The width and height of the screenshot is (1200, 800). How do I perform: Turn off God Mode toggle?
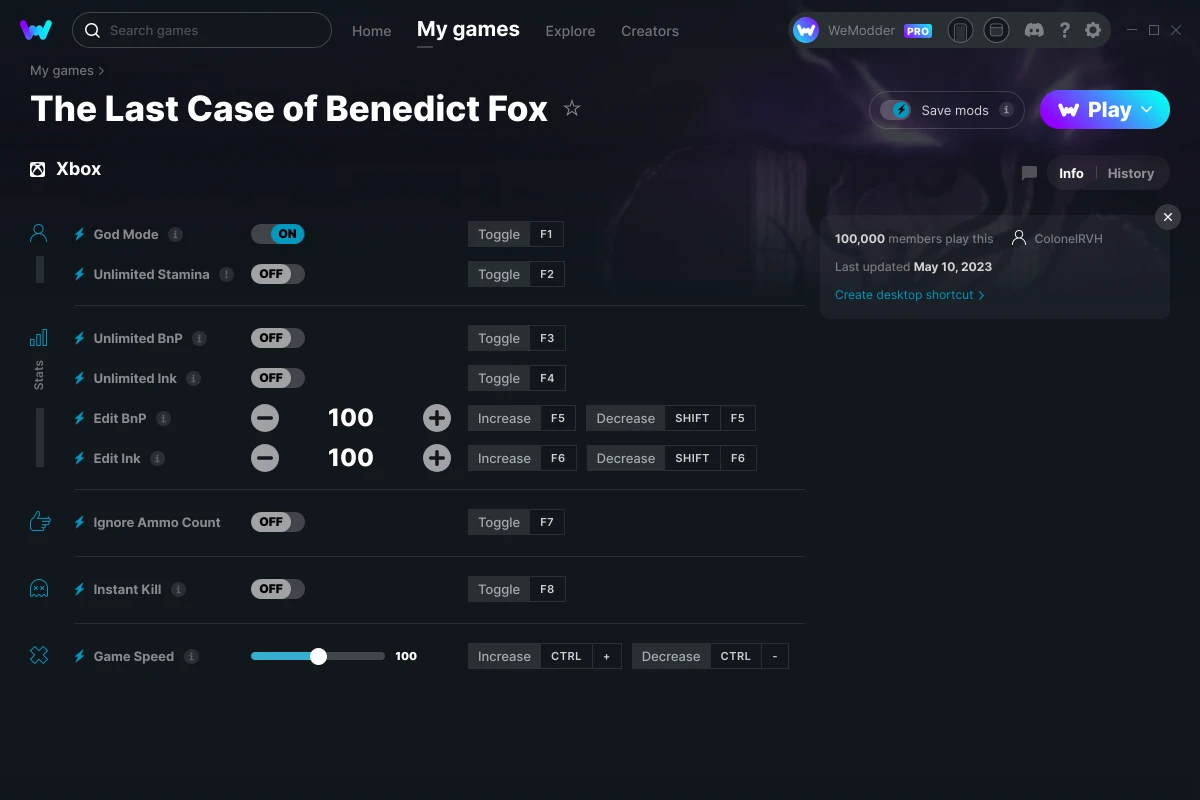pyautogui.click(x=277, y=234)
